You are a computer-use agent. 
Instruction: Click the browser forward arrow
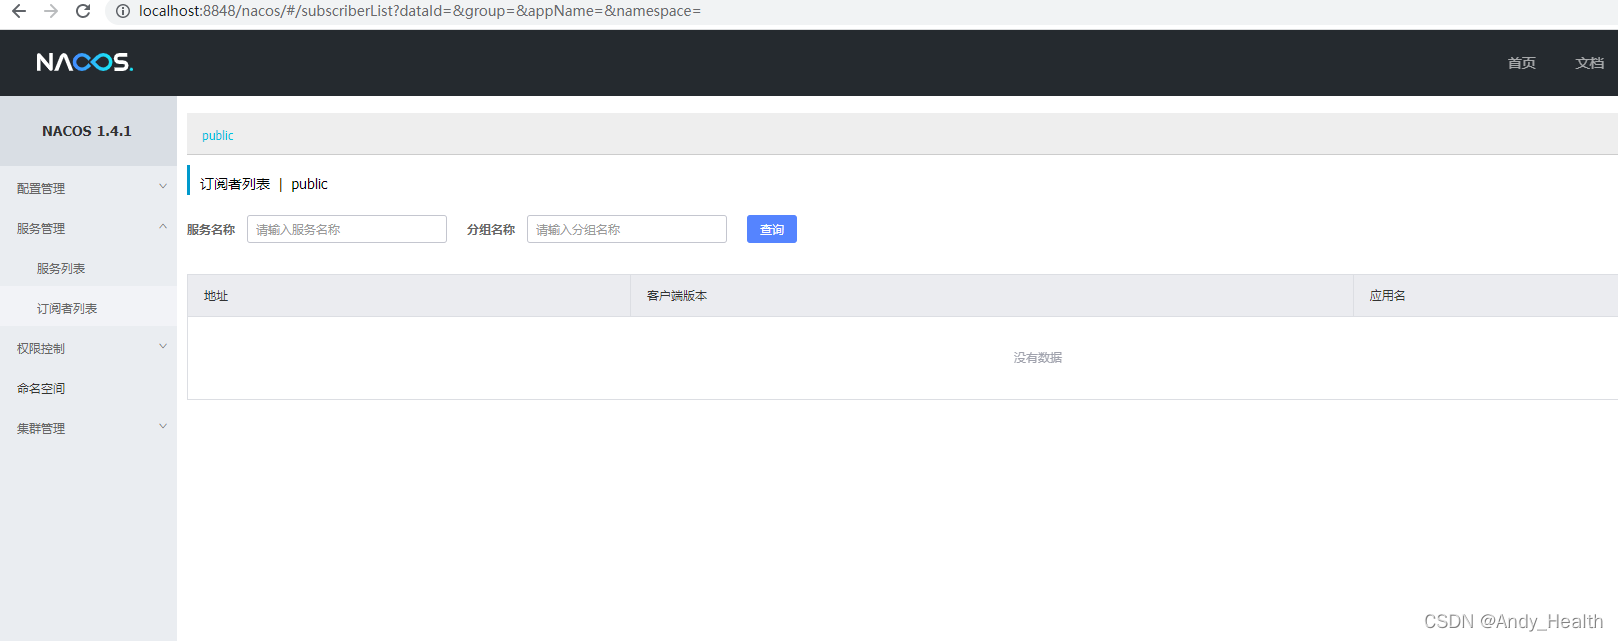coord(51,11)
